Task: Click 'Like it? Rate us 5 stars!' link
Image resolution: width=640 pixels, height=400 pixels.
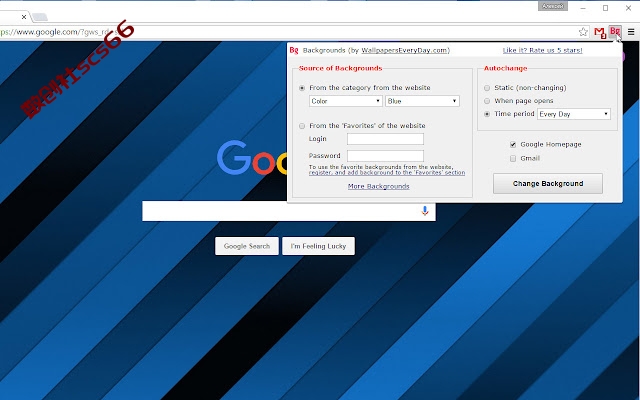Action: click(x=542, y=50)
